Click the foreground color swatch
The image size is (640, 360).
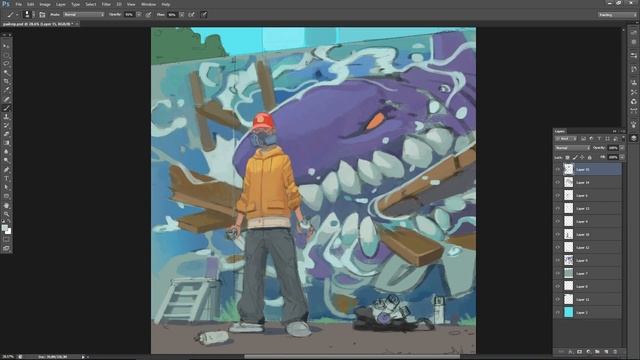pyautogui.click(x=4, y=227)
